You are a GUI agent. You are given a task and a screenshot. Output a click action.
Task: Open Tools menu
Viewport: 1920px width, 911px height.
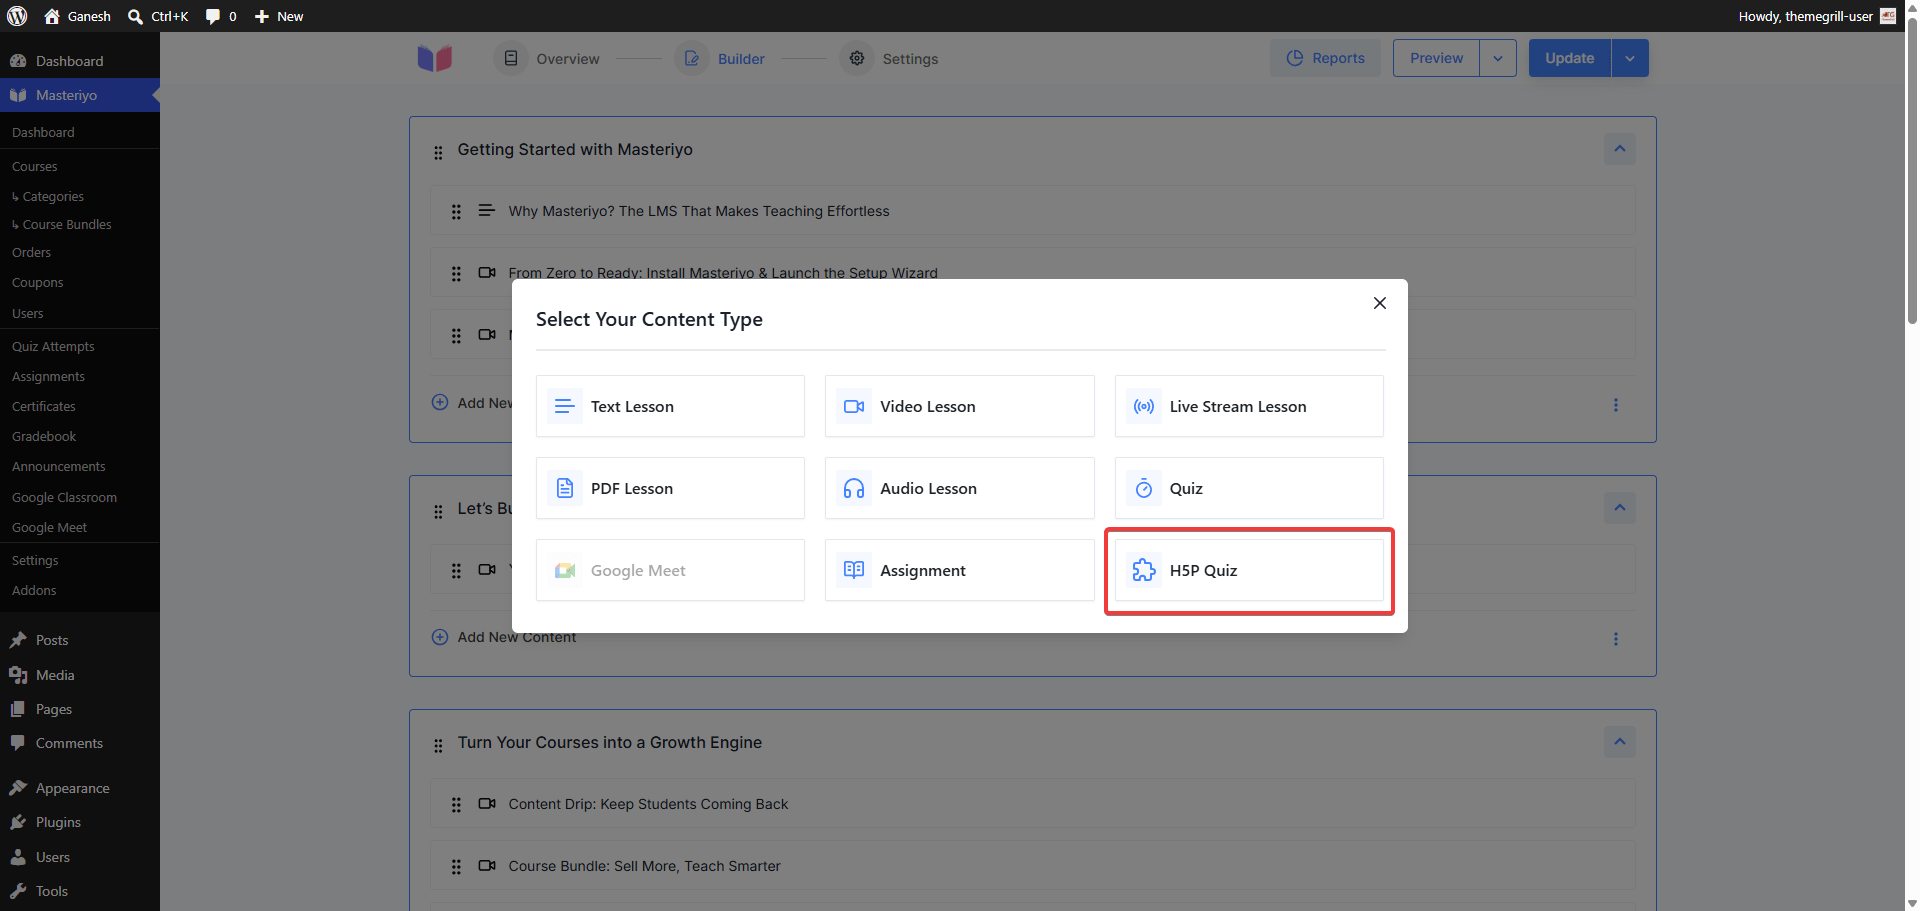tap(80, 891)
